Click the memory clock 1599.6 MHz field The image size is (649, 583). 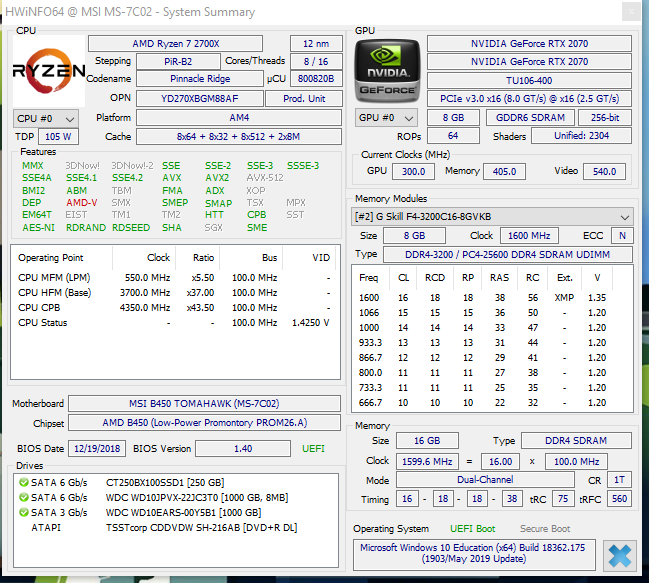coord(427,461)
